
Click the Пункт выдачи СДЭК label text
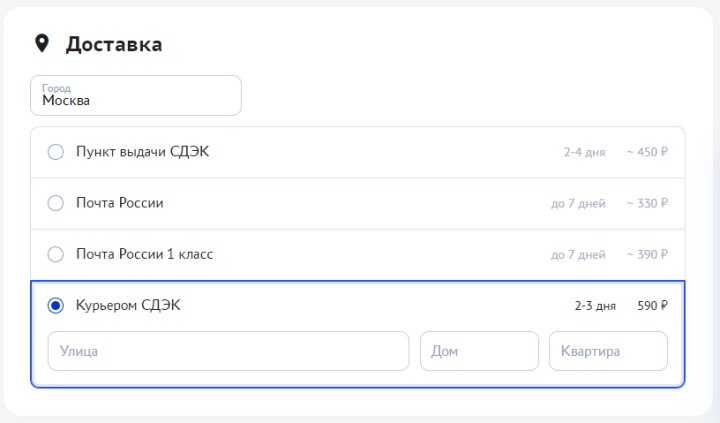pos(142,152)
